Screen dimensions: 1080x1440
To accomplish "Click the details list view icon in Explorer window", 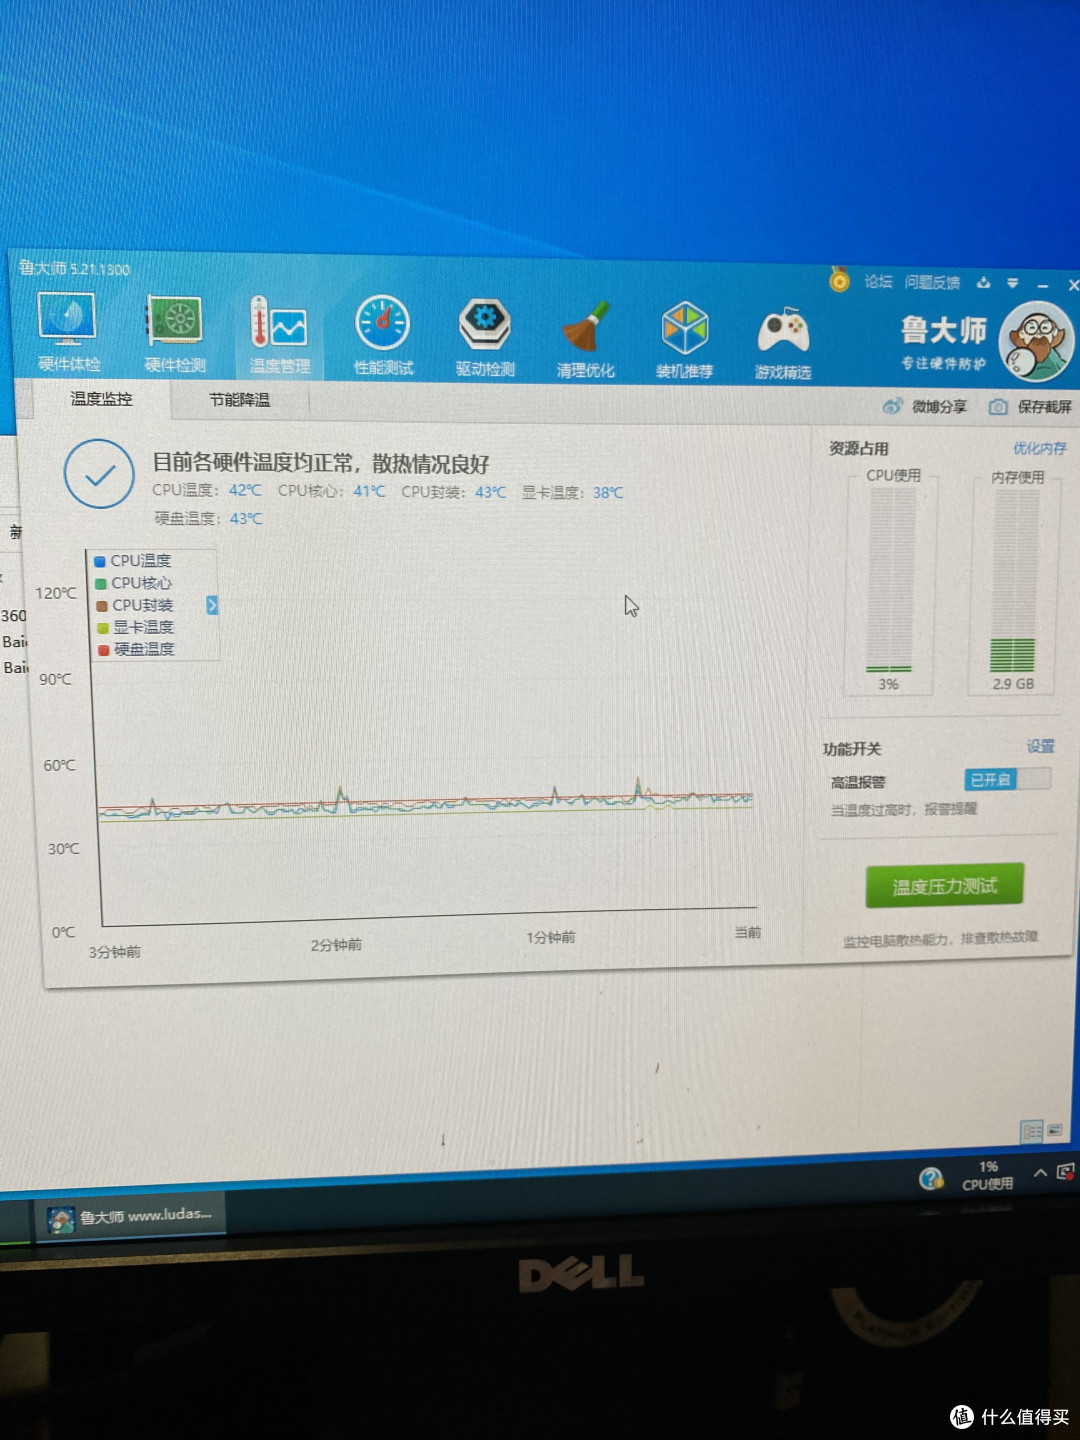I will 1031,1131.
